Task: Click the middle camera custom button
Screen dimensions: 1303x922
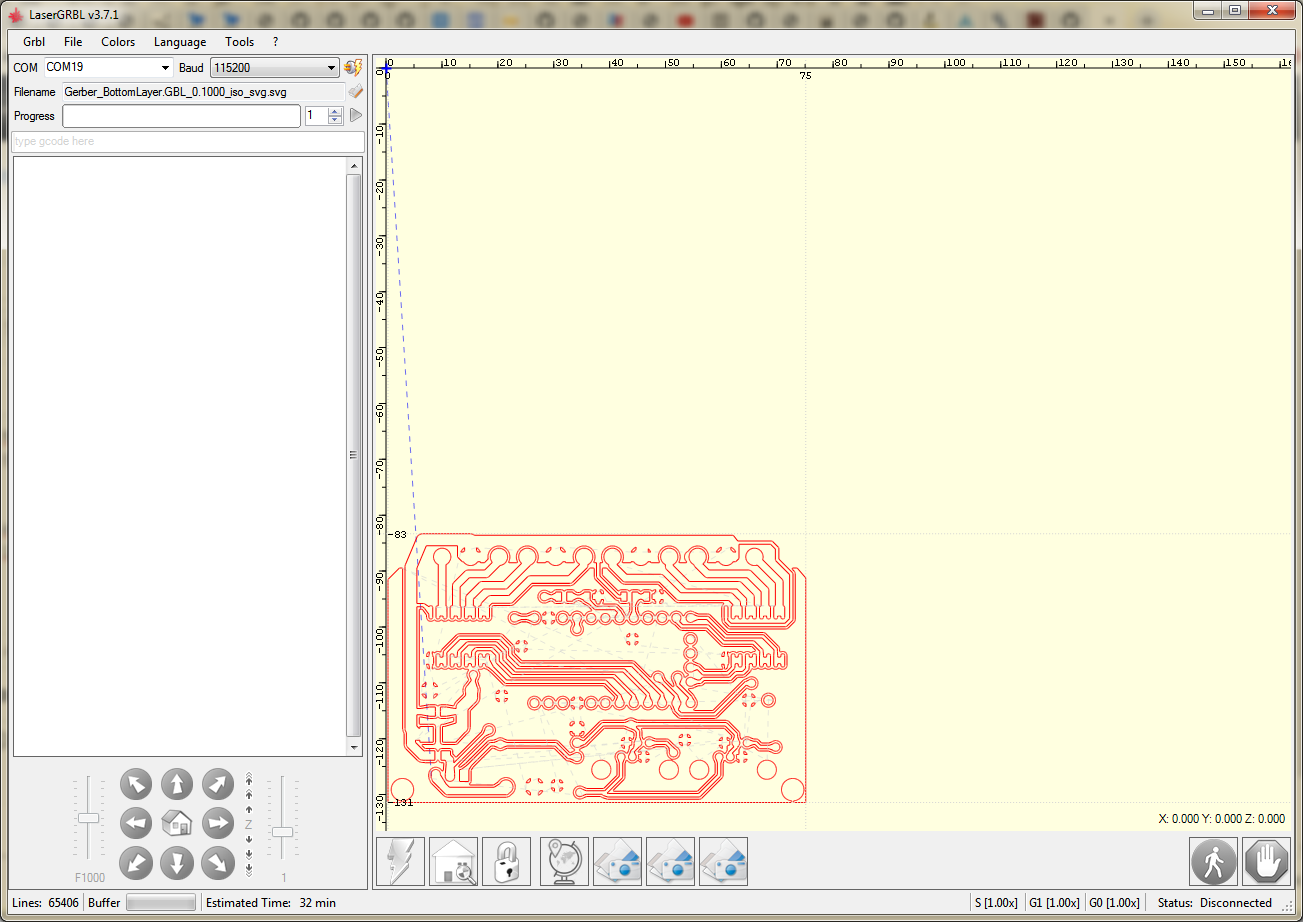Action: coord(671,861)
